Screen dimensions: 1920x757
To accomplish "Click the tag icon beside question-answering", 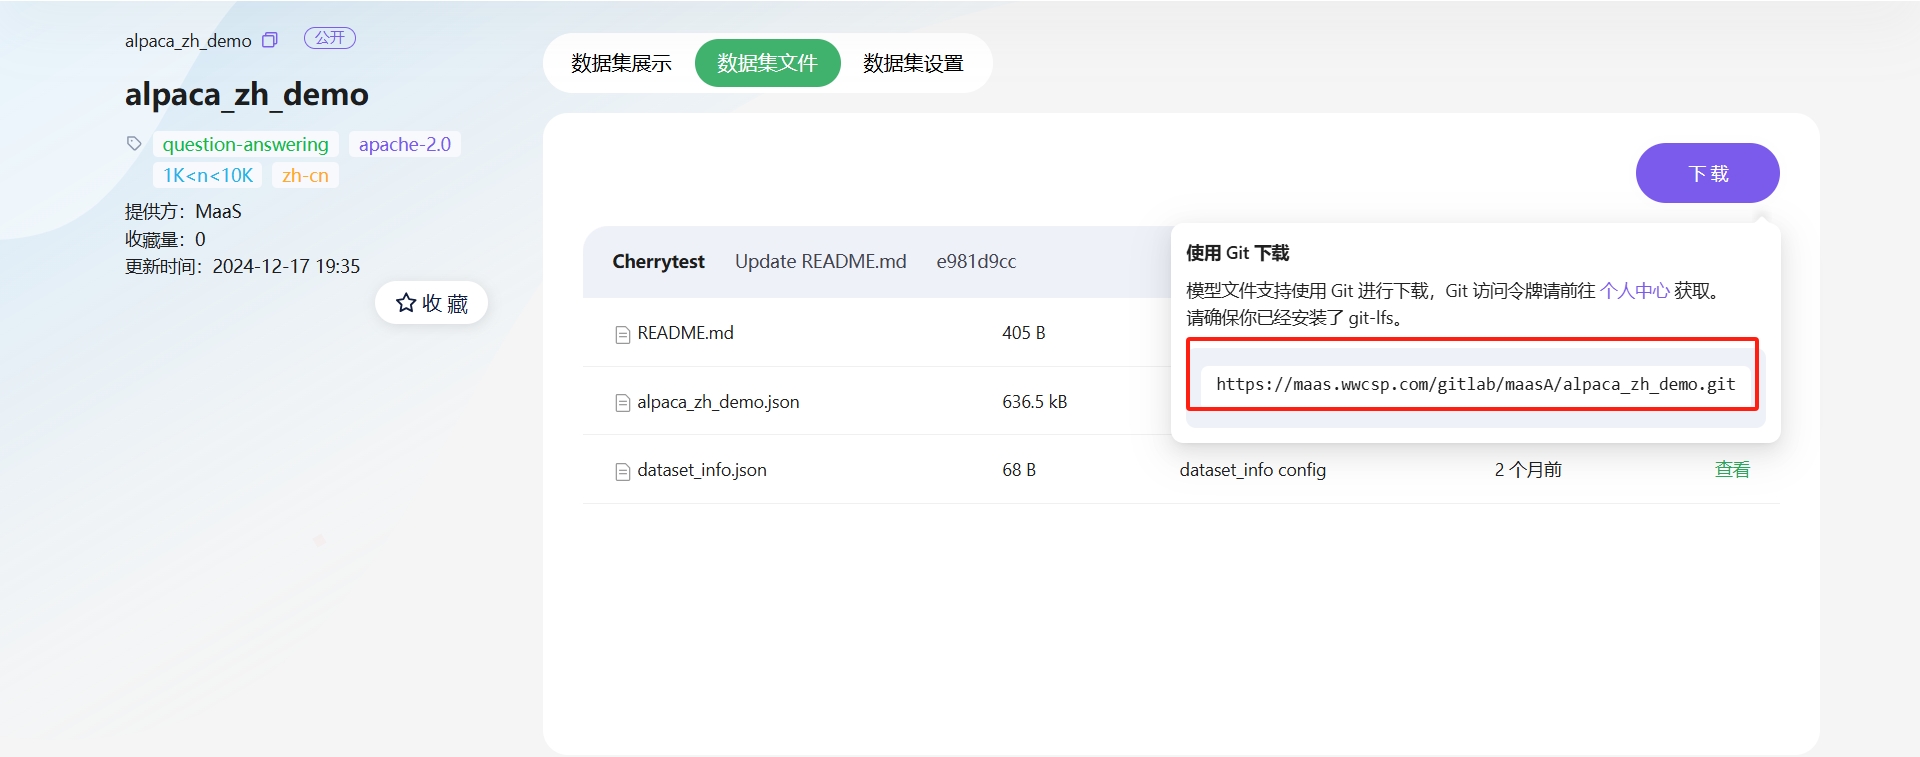I will pyautogui.click(x=134, y=143).
